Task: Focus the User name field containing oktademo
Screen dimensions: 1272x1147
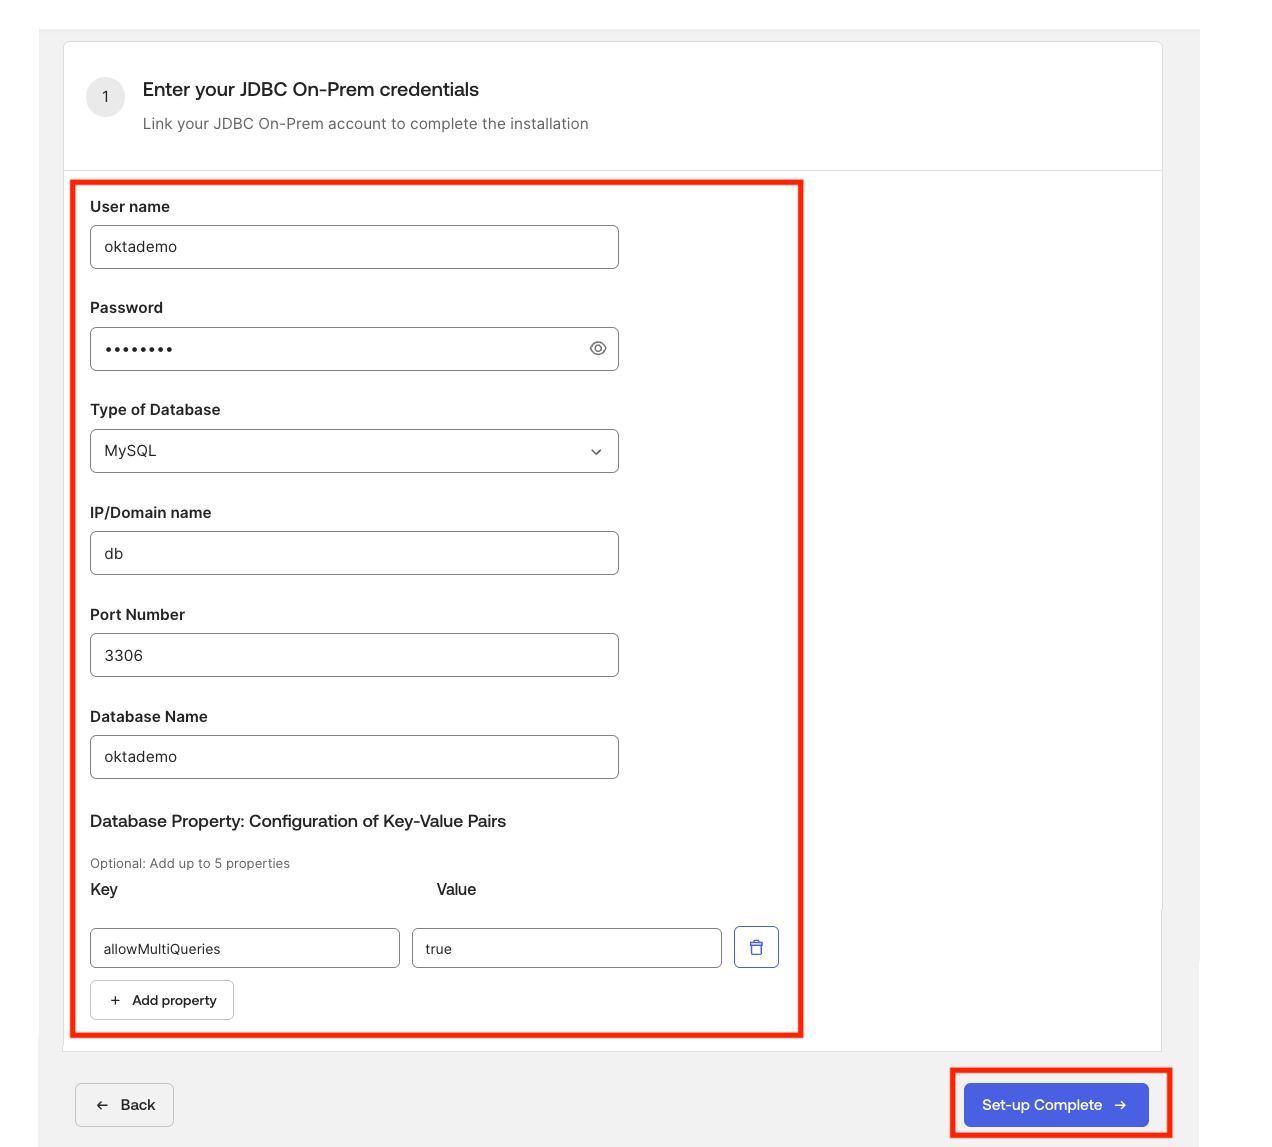Action: point(354,247)
